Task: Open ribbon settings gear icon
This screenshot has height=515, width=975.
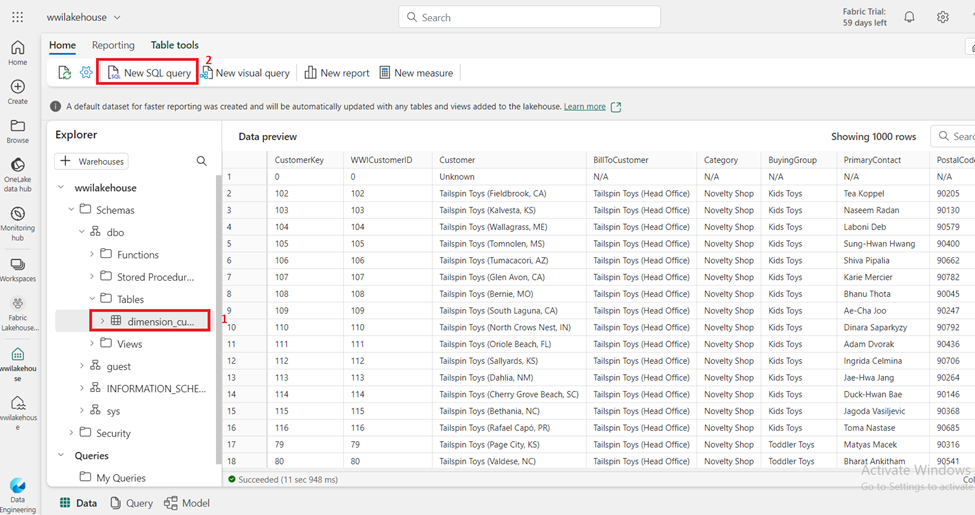Action: pos(86,73)
